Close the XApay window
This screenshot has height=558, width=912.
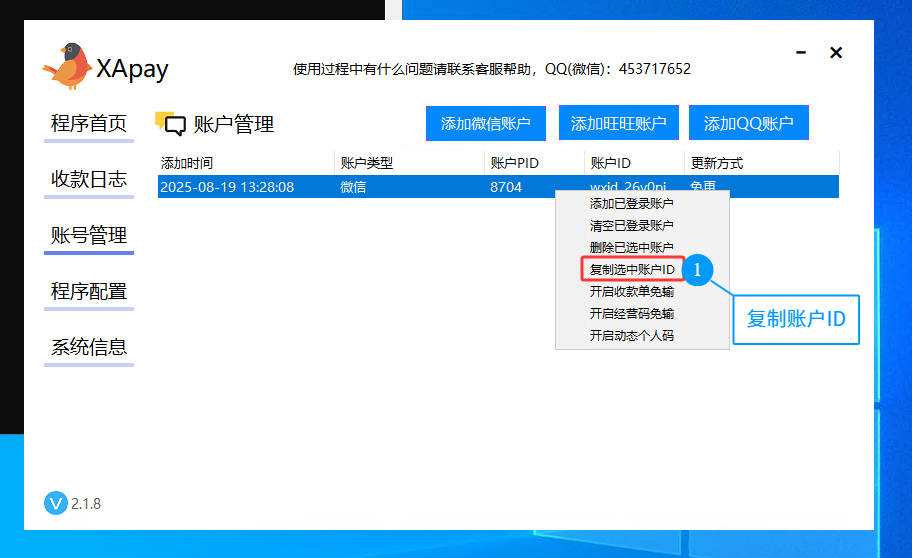click(x=836, y=53)
